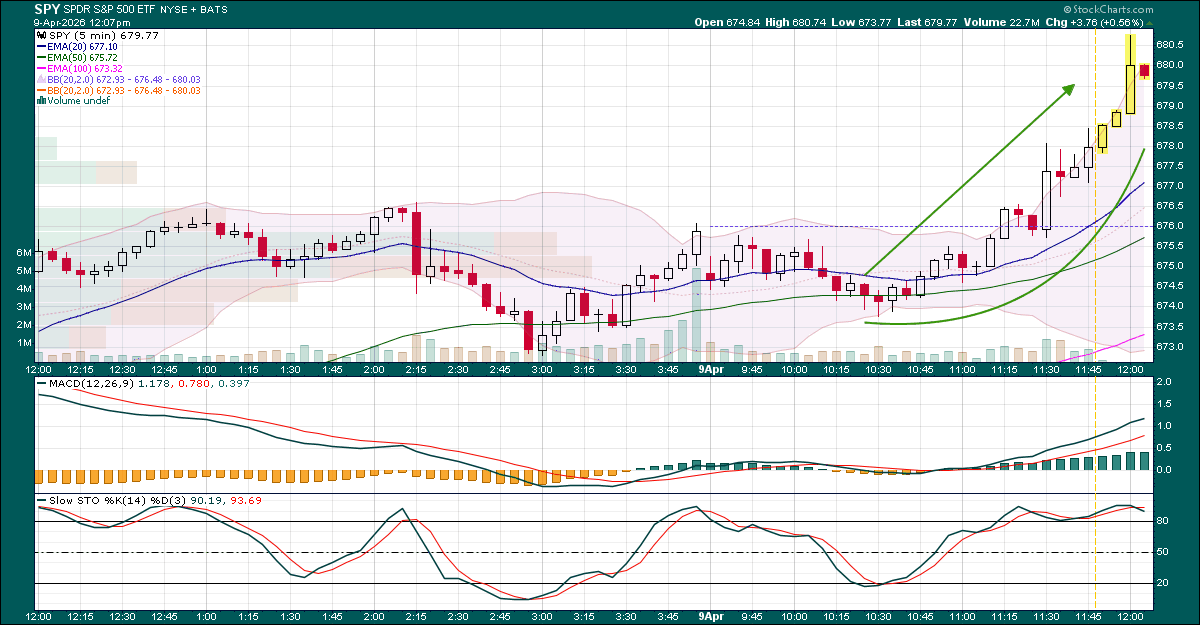Click the green up-triangle next to Chg

(1150, 22)
